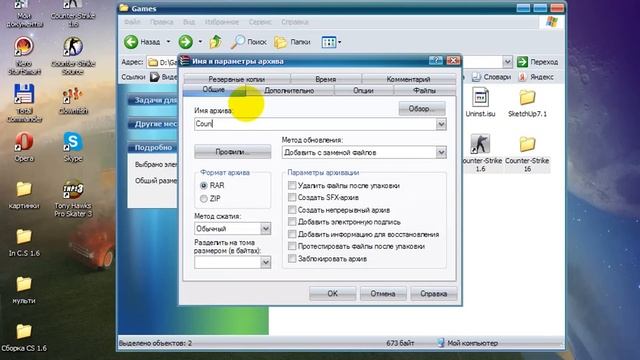Open the Яндекс link in links bar

(x=536, y=77)
